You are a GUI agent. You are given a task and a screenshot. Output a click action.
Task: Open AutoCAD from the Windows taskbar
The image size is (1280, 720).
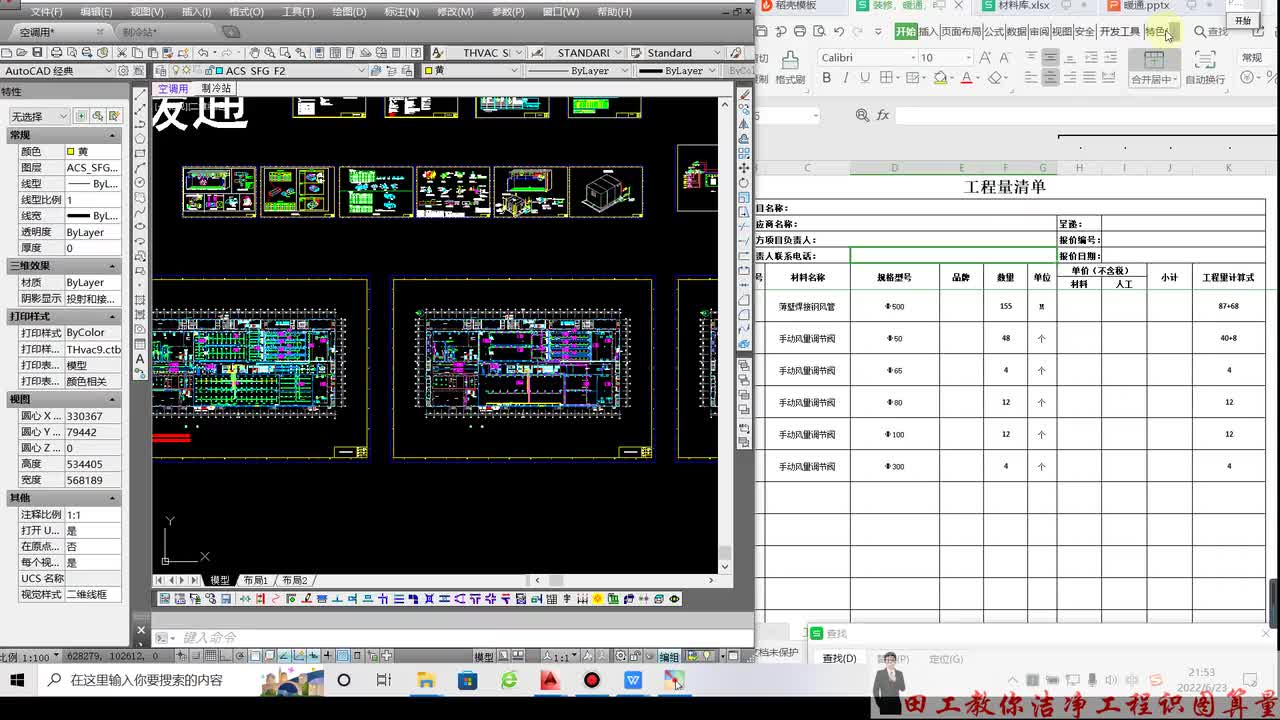click(x=549, y=680)
